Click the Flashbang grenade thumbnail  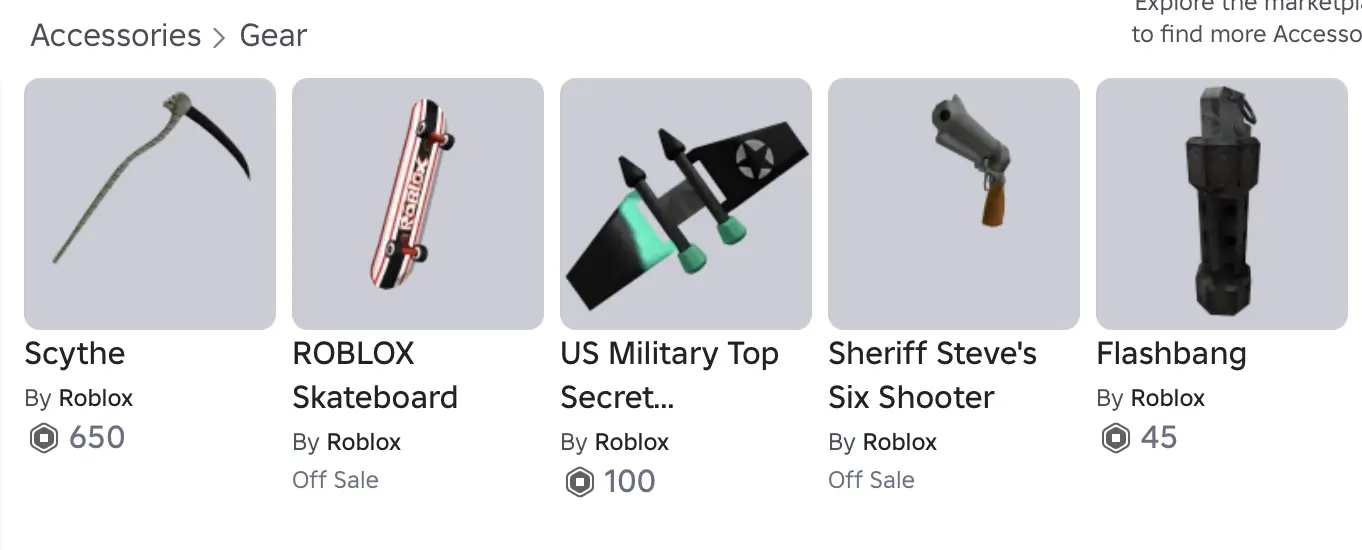tap(1222, 204)
